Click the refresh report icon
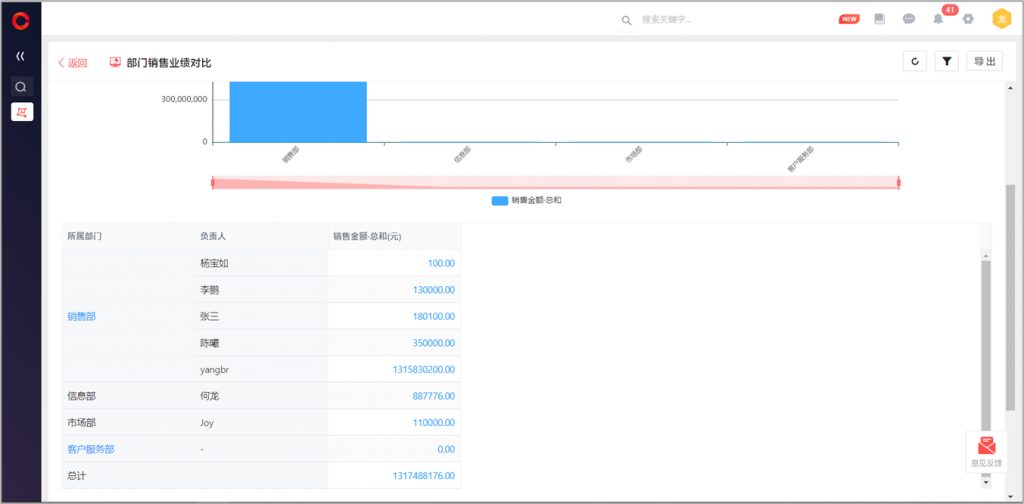 click(x=914, y=62)
